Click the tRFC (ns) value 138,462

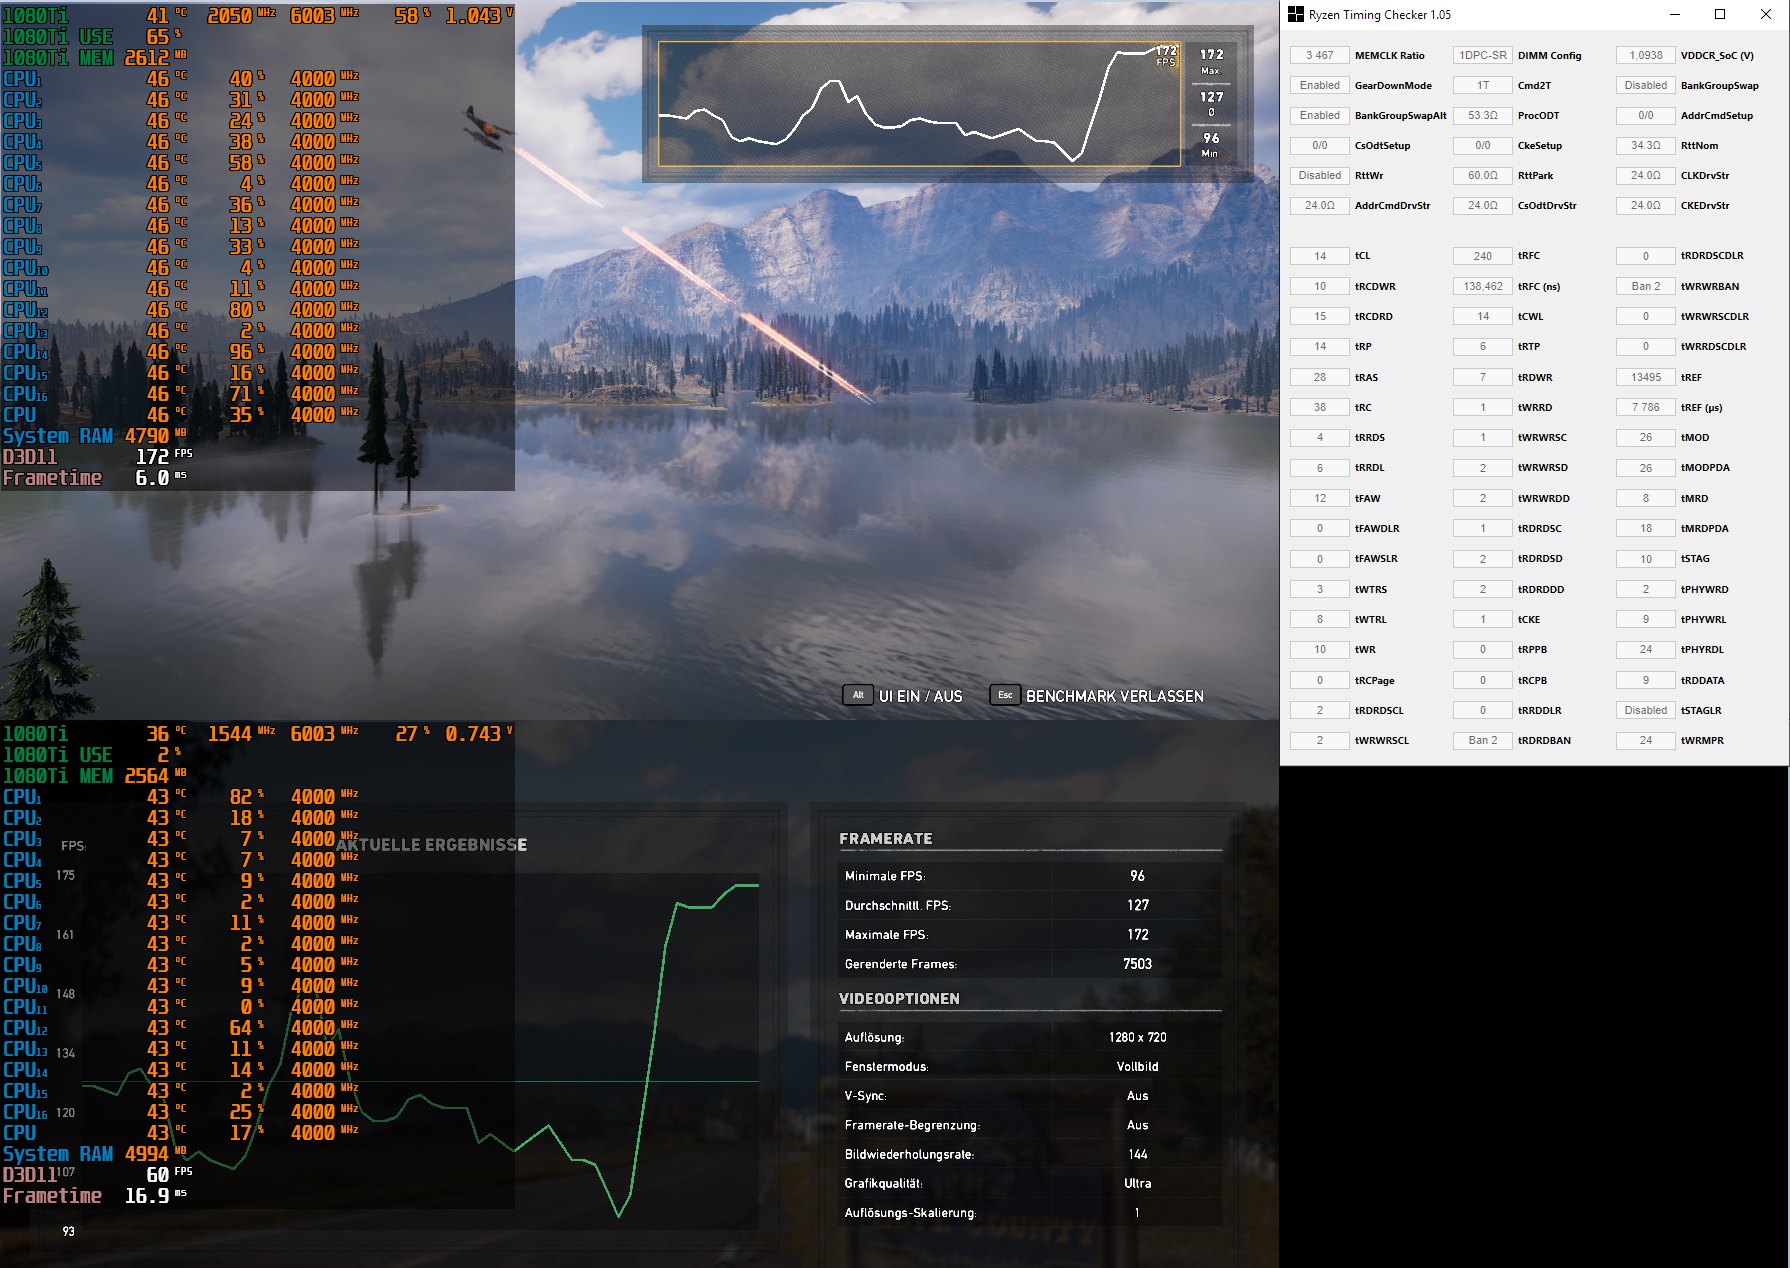coord(1483,287)
